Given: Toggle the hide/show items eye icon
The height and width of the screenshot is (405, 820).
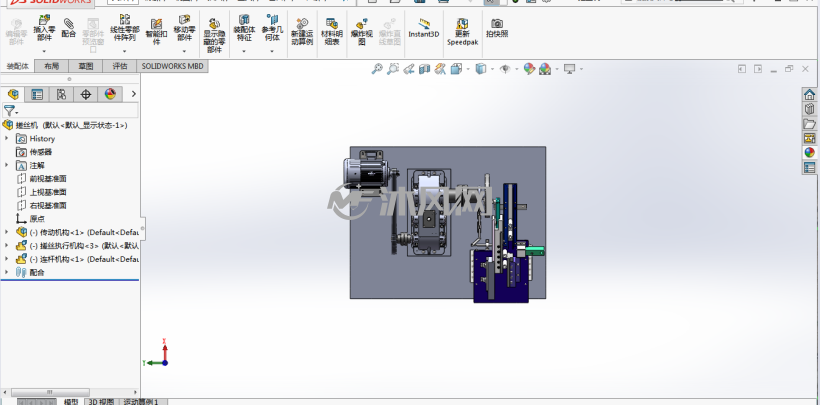Looking at the screenshot, I should tap(505, 69).
